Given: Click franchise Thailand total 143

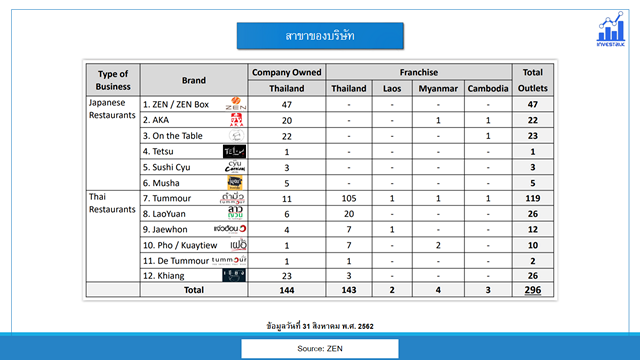Looking at the screenshot, I should [349, 290].
